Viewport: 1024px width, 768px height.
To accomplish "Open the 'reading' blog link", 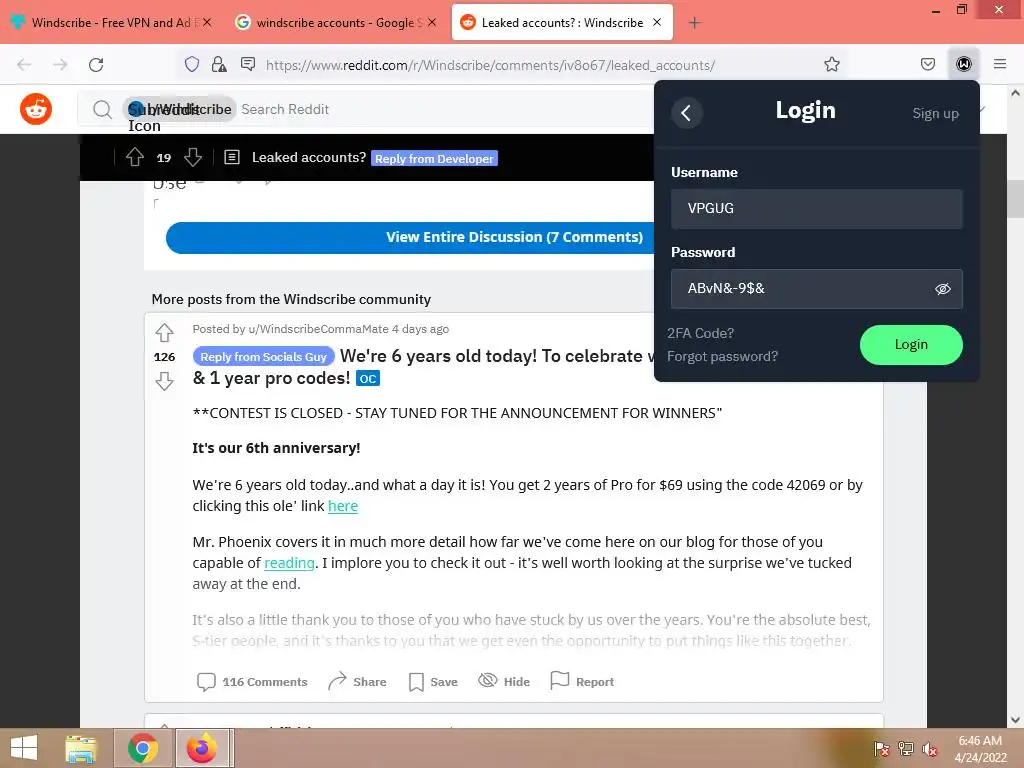I will pyautogui.click(x=289, y=563).
